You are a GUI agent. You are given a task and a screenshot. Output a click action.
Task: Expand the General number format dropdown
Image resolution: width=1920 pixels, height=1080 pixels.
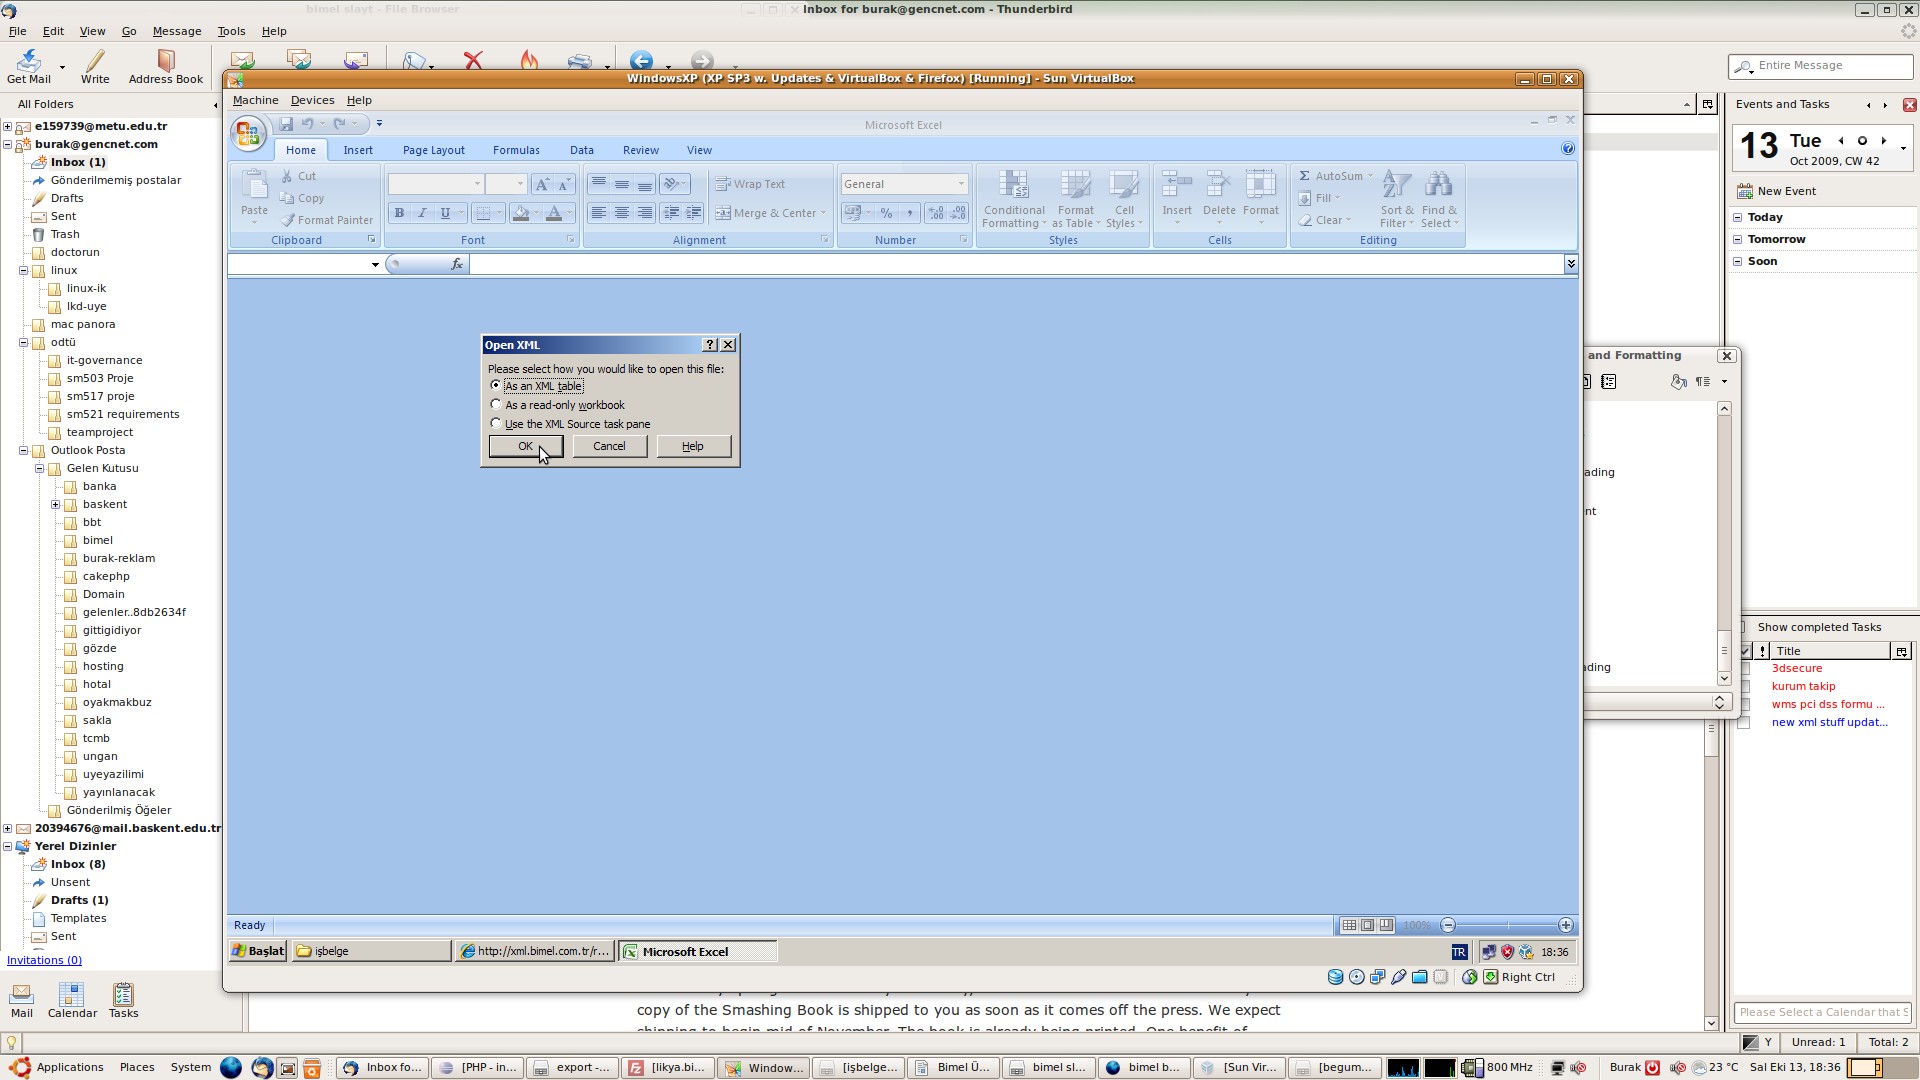961,183
